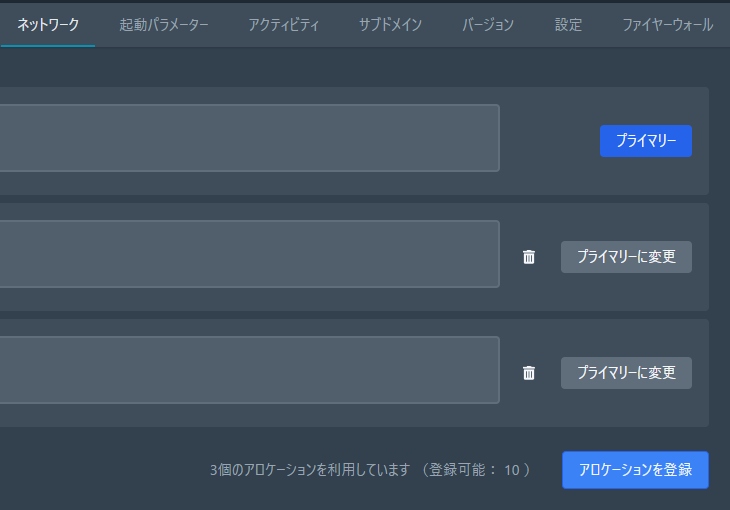Click empty space left of プライマリー button
Image resolution: width=730 pixels, height=510 pixels.
click(550, 141)
